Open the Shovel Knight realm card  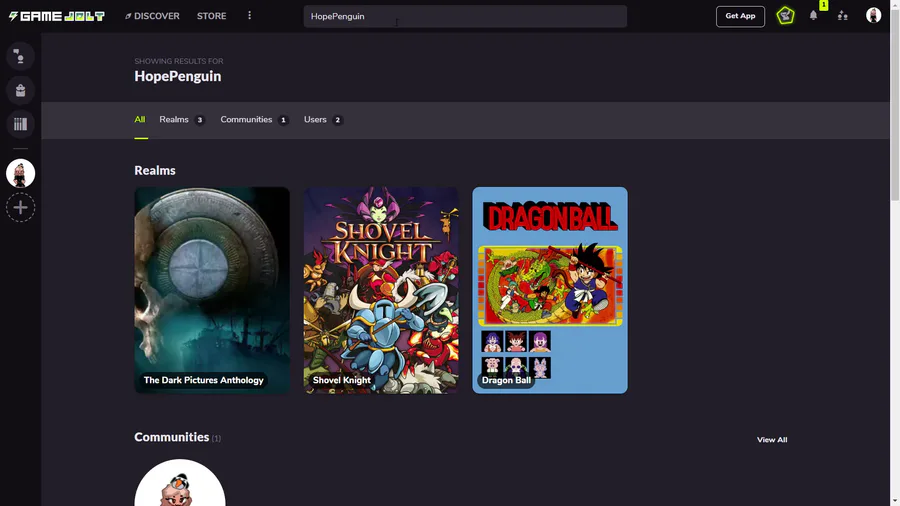click(x=381, y=290)
